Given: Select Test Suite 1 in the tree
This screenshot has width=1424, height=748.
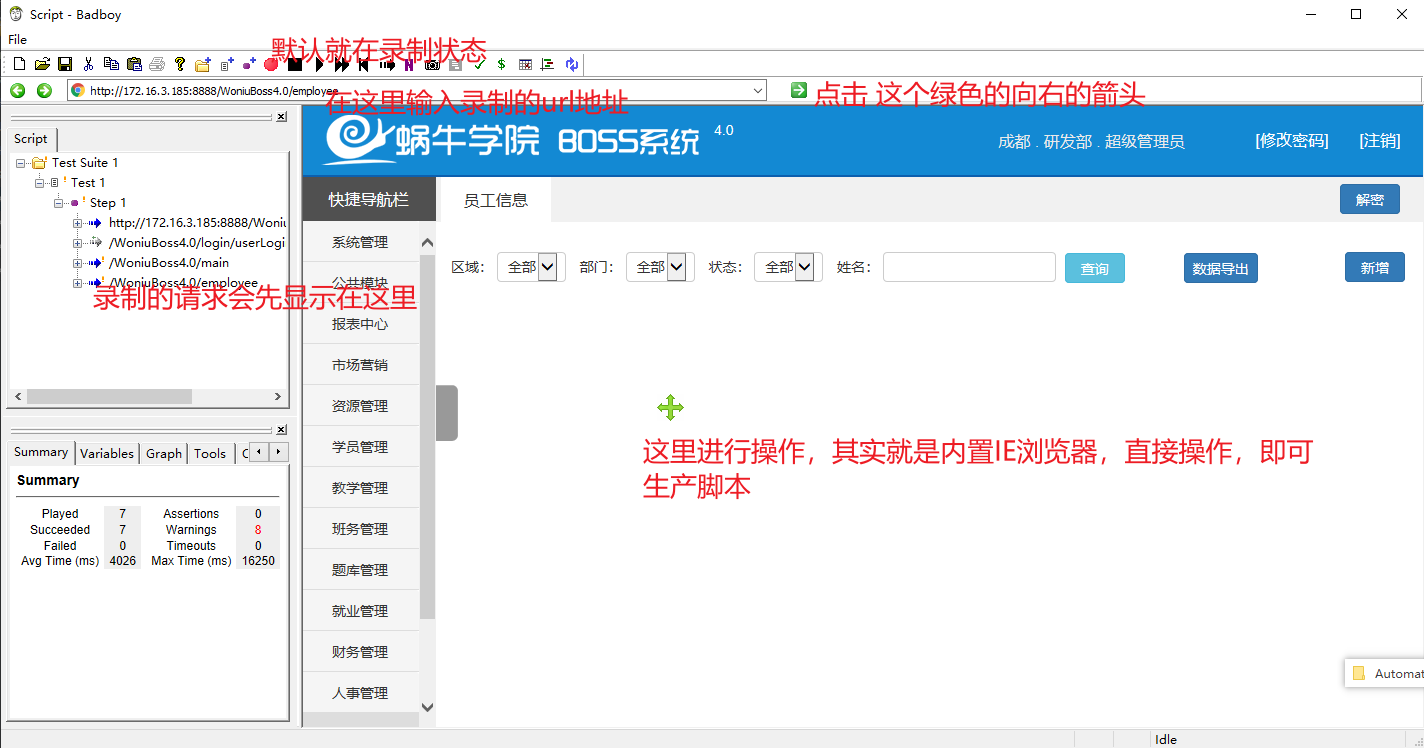Looking at the screenshot, I should pyautogui.click(x=85, y=163).
